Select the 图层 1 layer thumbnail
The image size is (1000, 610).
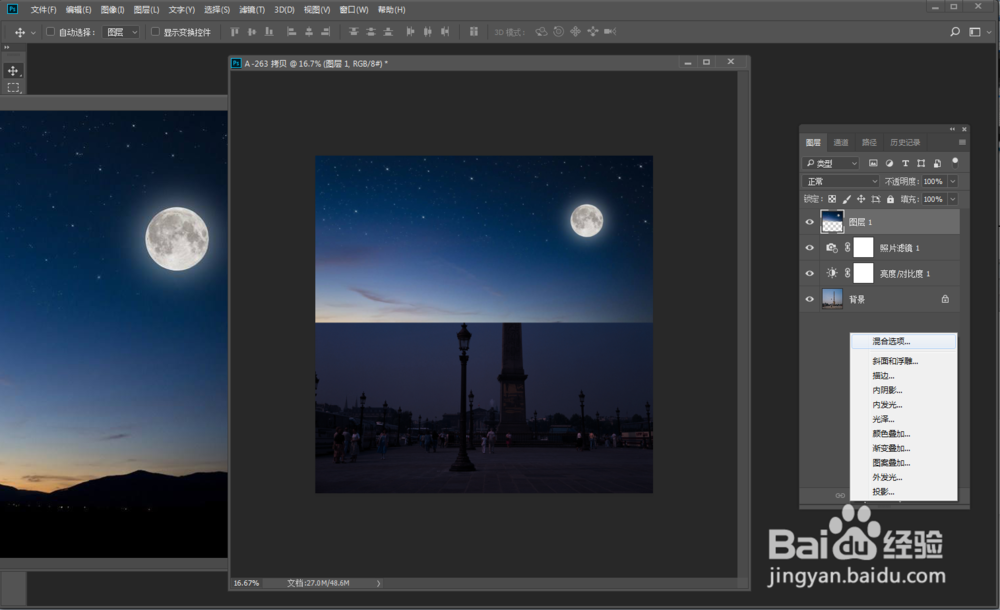[833, 221]
